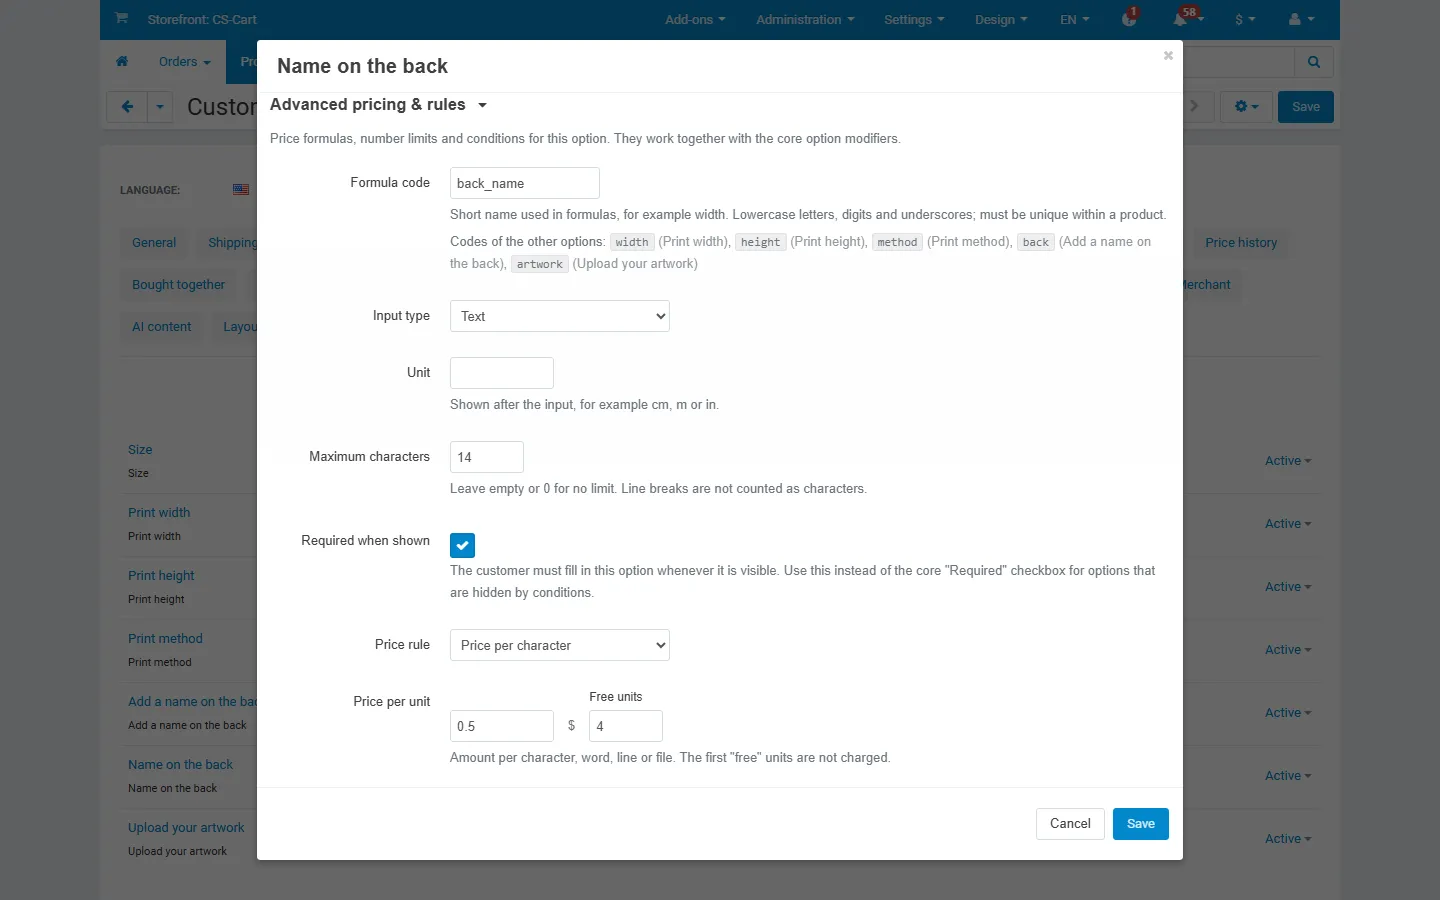The image size is (1440, 900).
Task: Click the blue Save button in dialog
Action: [1141, 824]
